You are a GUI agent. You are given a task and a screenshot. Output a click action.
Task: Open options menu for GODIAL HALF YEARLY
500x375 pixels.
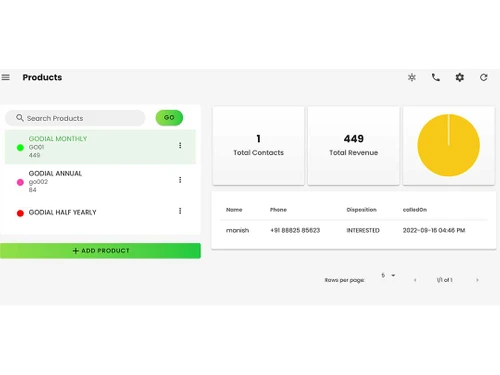180,211
